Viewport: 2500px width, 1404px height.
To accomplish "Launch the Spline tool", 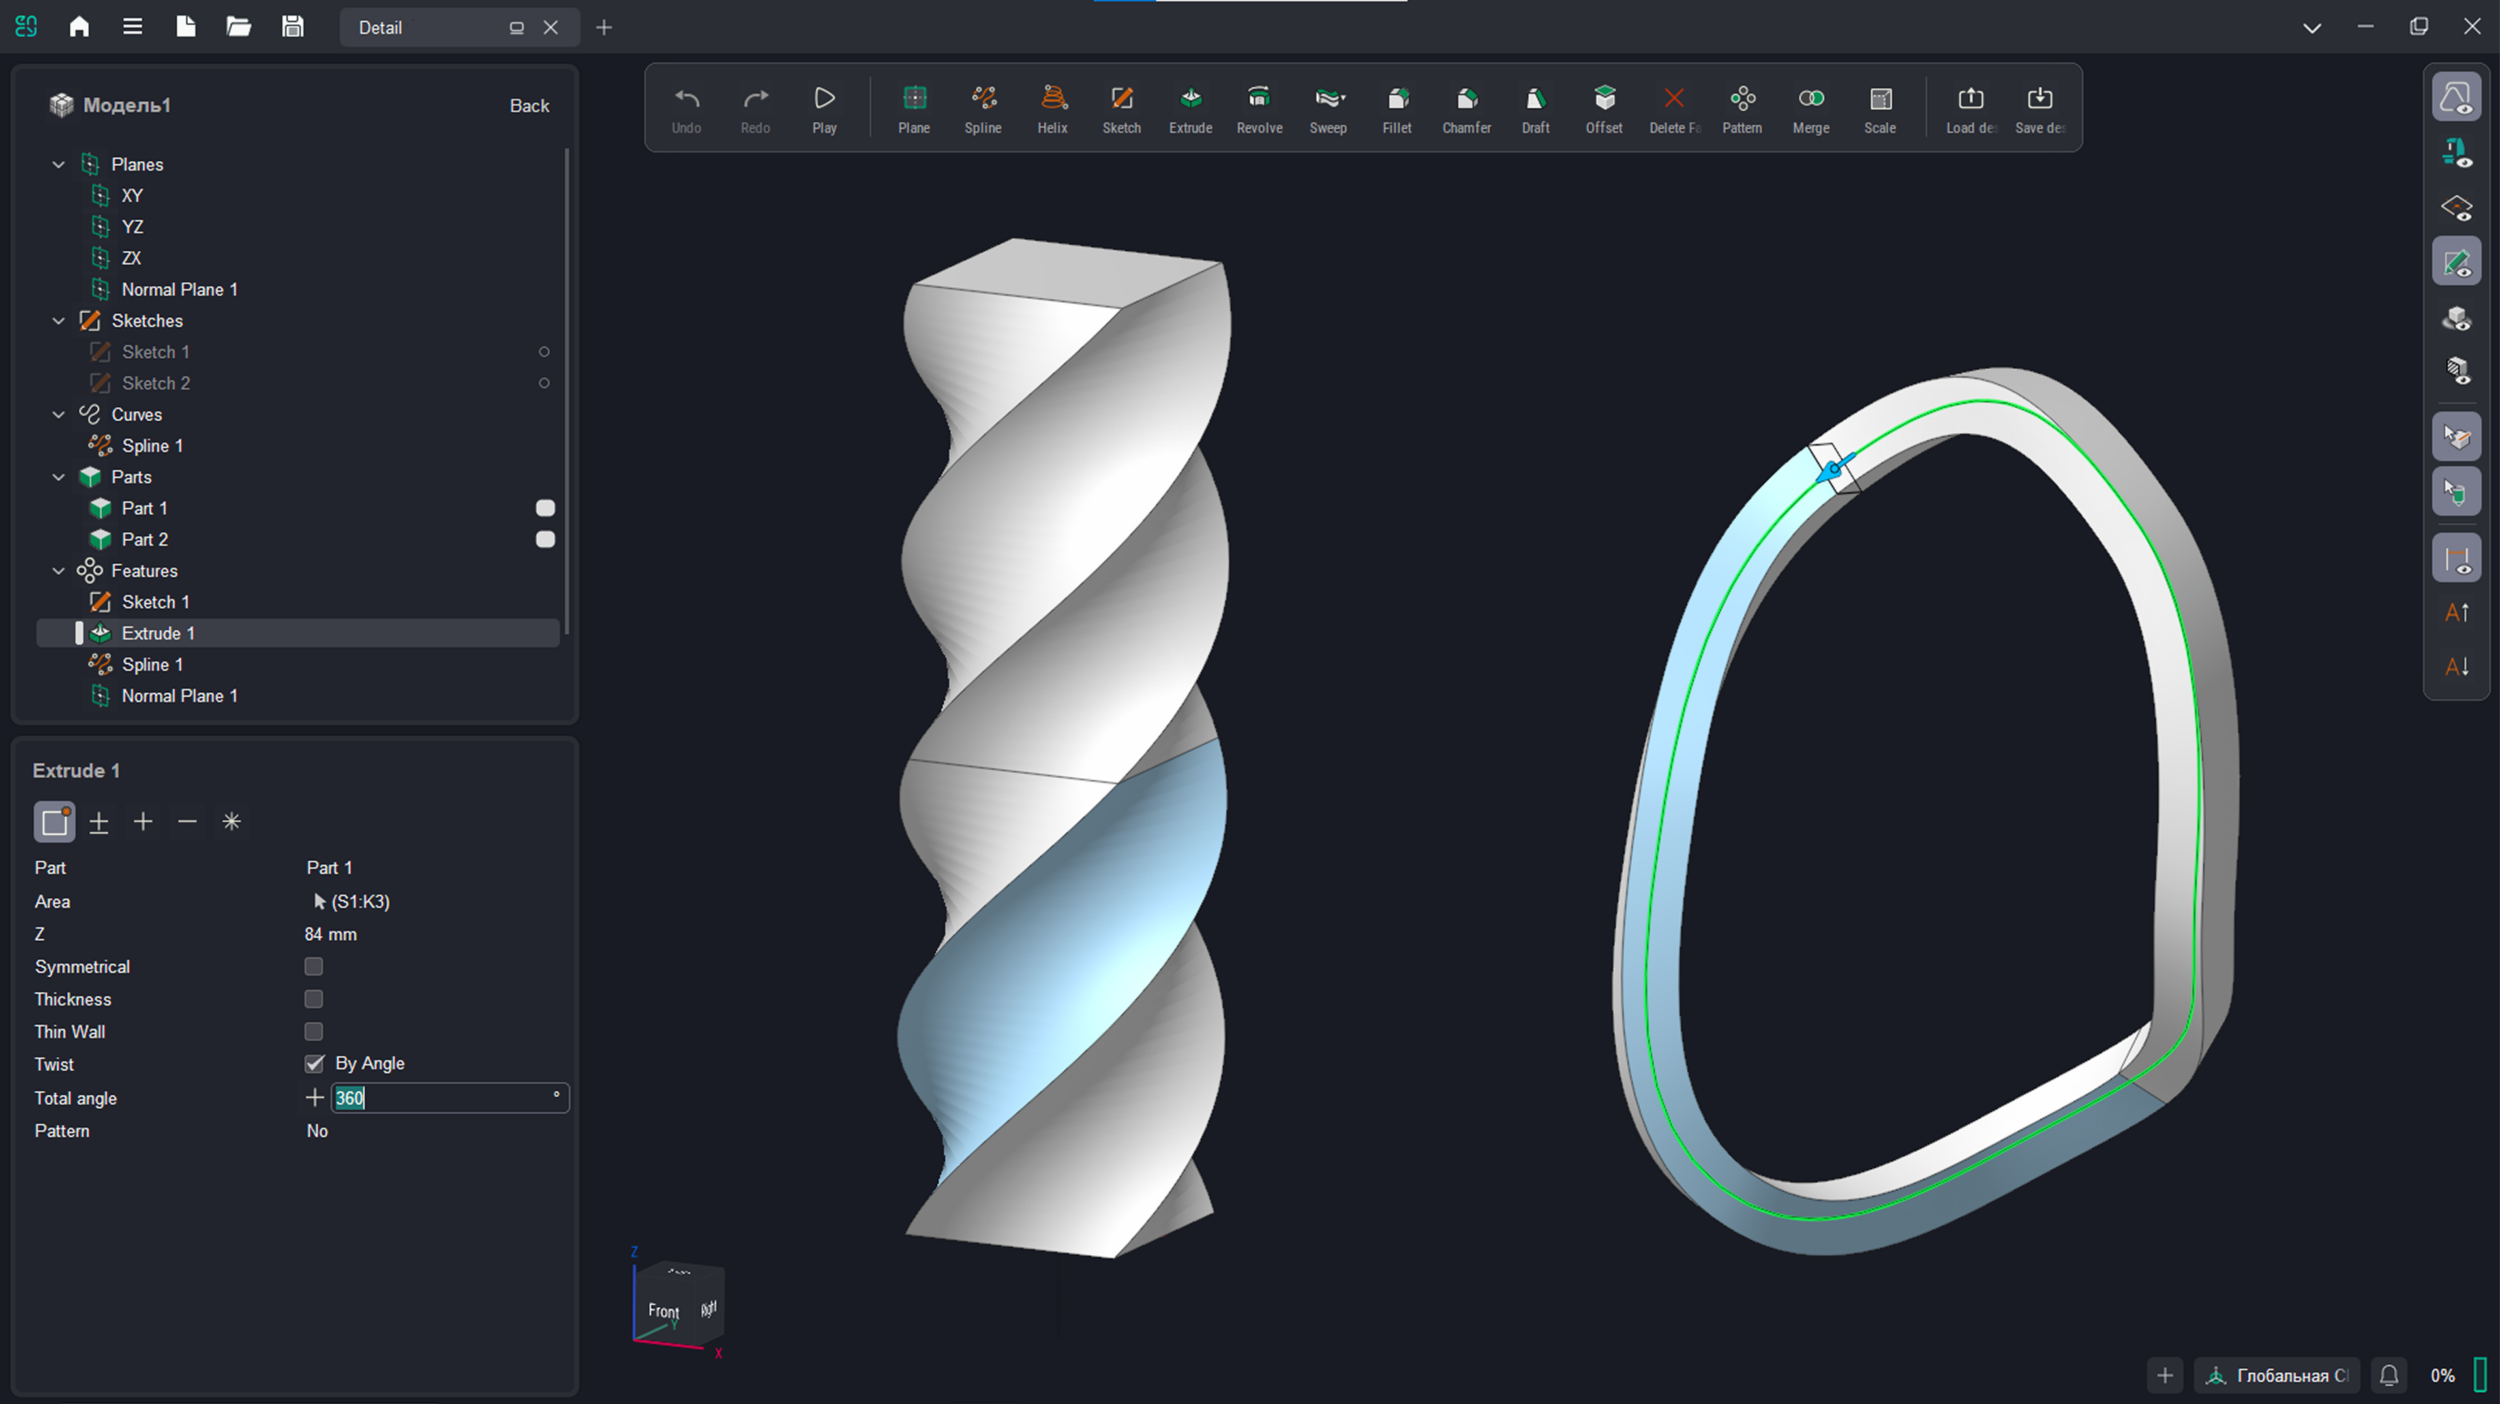I will point(982,107).
